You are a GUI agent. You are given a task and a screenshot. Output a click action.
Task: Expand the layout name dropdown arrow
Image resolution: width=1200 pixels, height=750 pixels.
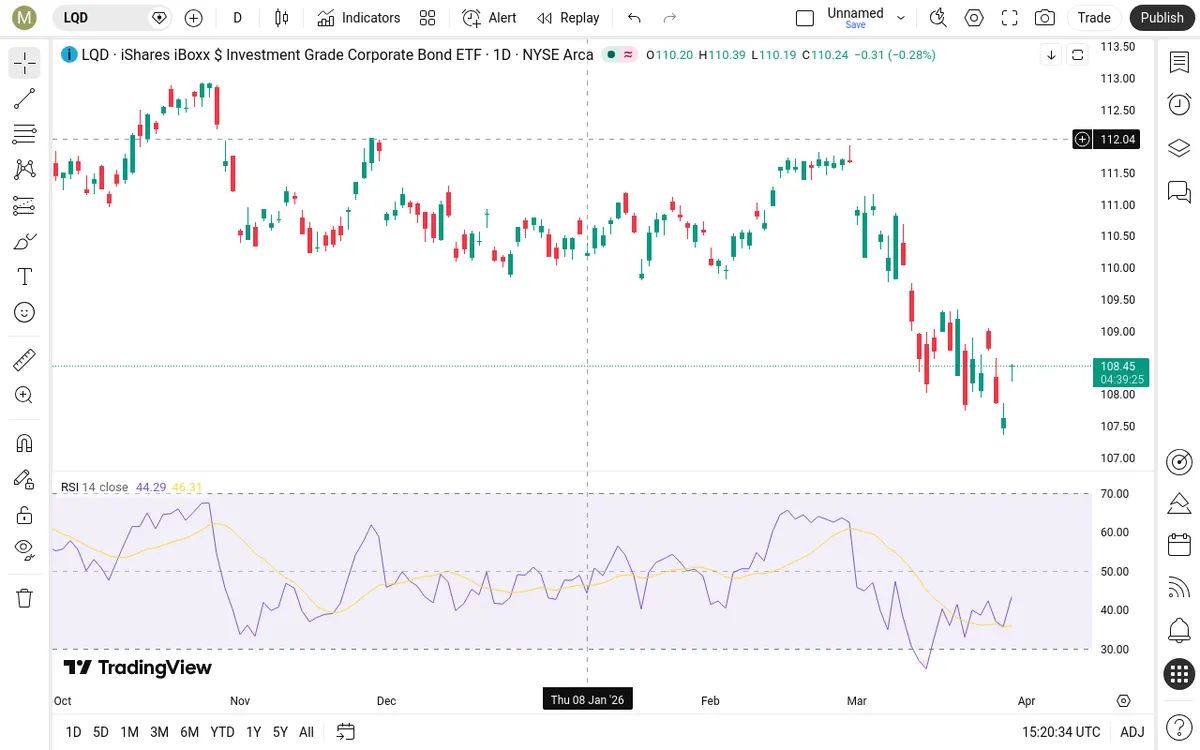[x=901, y=18]
